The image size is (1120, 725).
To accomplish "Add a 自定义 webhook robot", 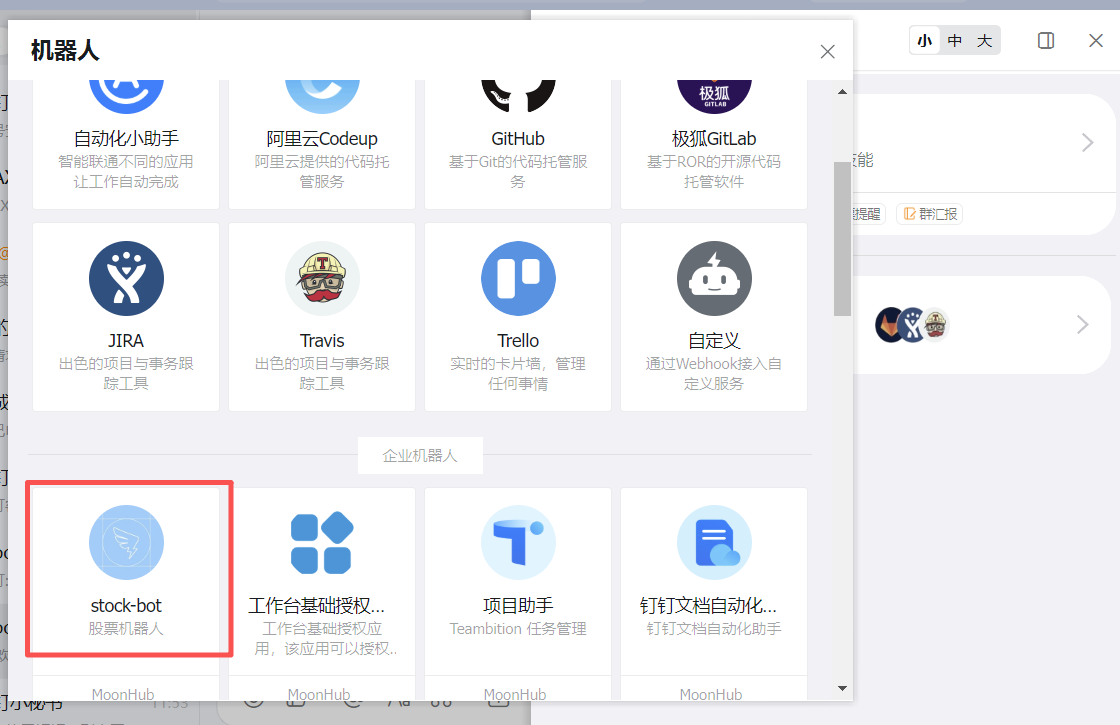I will [x=714, y=317].
